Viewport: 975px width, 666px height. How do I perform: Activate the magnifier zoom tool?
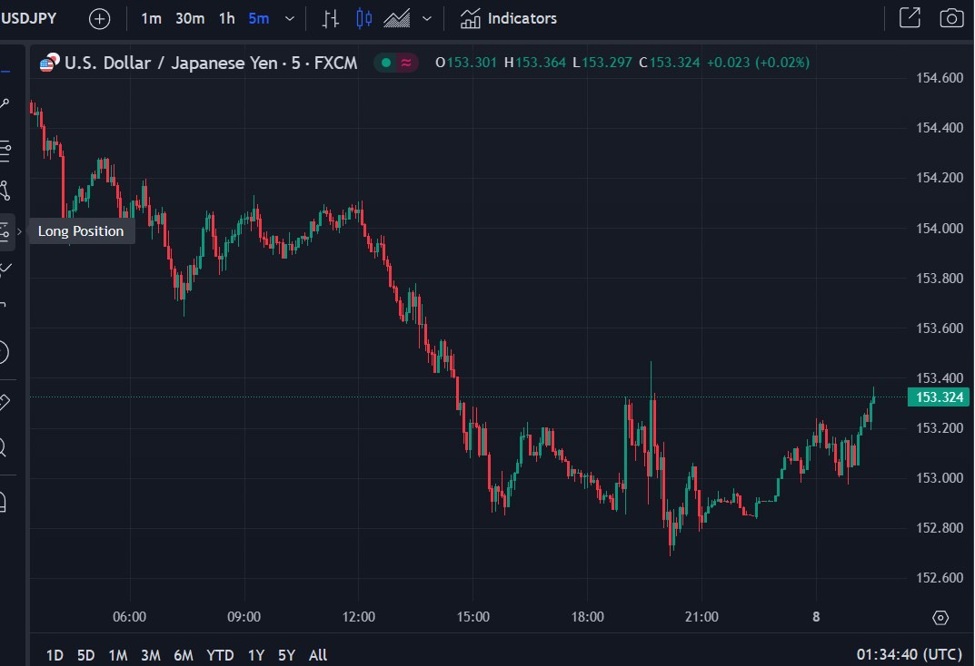click(x=8, y=449)
